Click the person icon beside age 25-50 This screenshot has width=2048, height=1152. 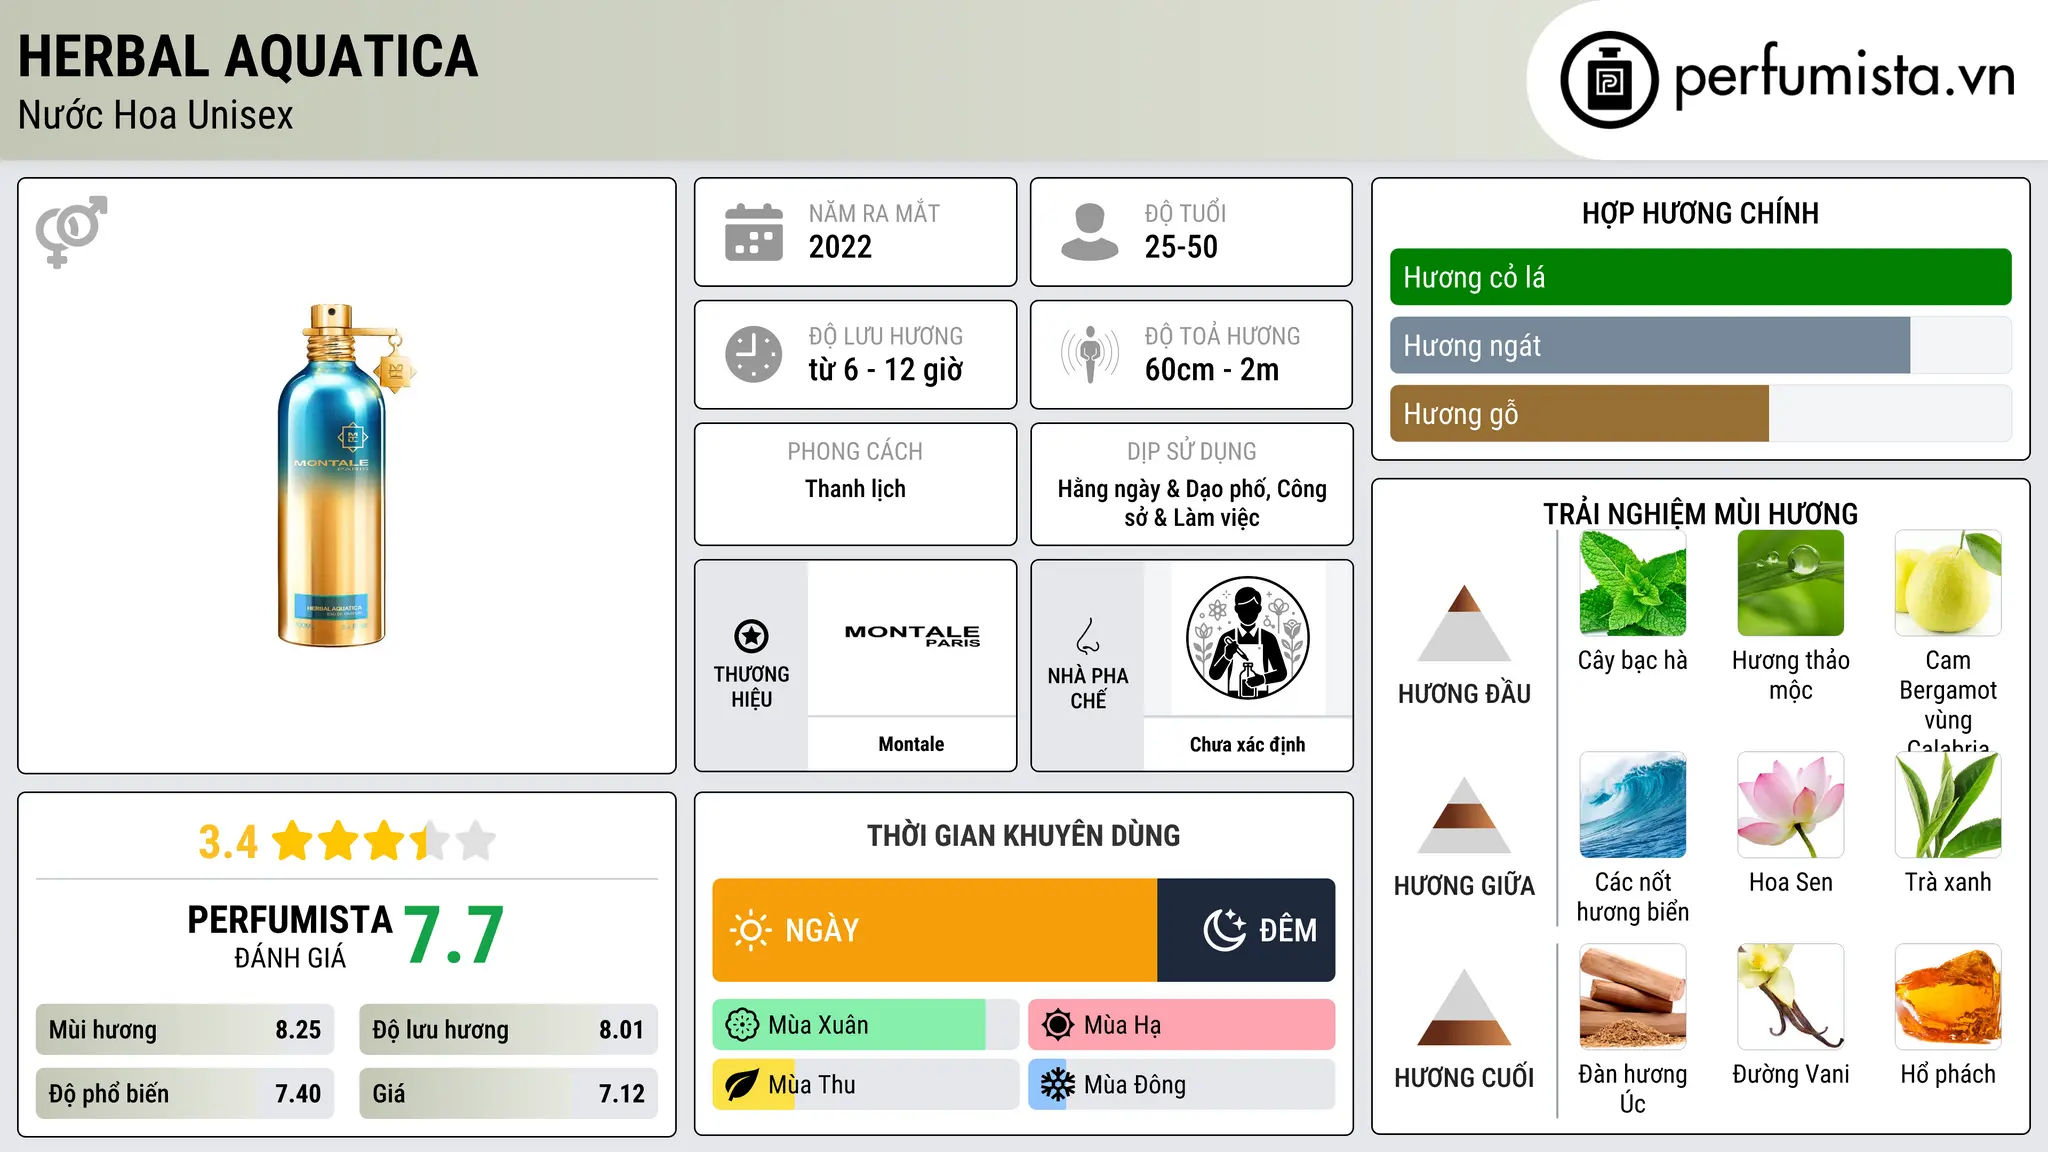tap(1090, 232)
